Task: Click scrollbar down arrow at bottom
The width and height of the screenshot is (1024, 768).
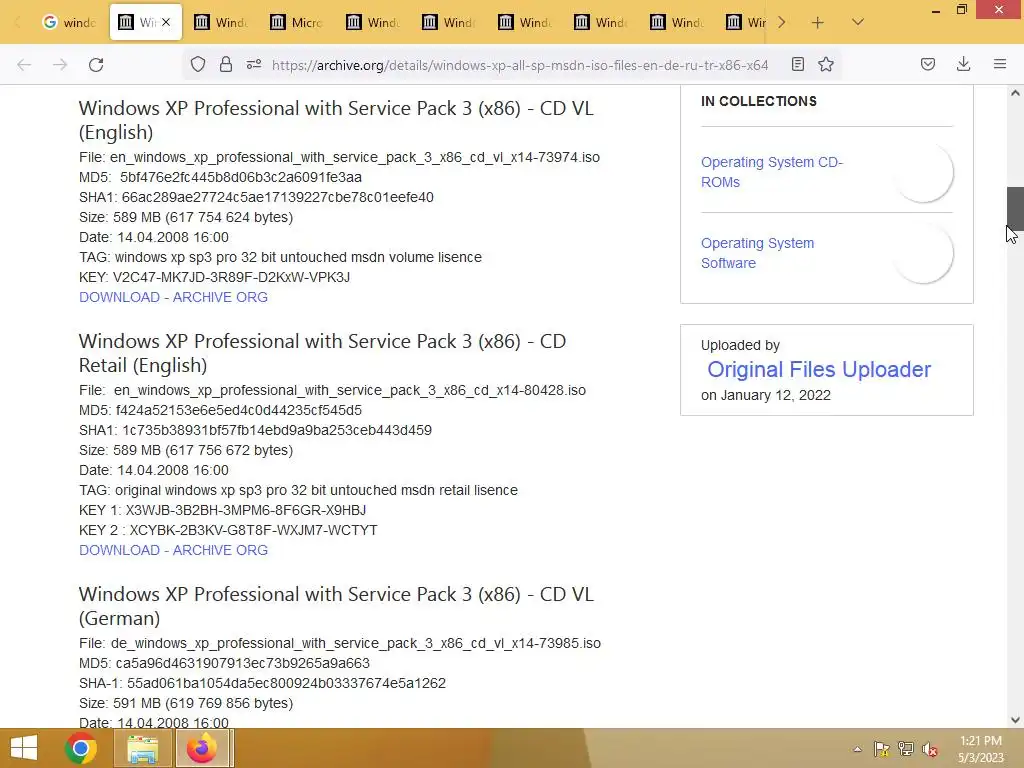Action: tap(1015, 720)
